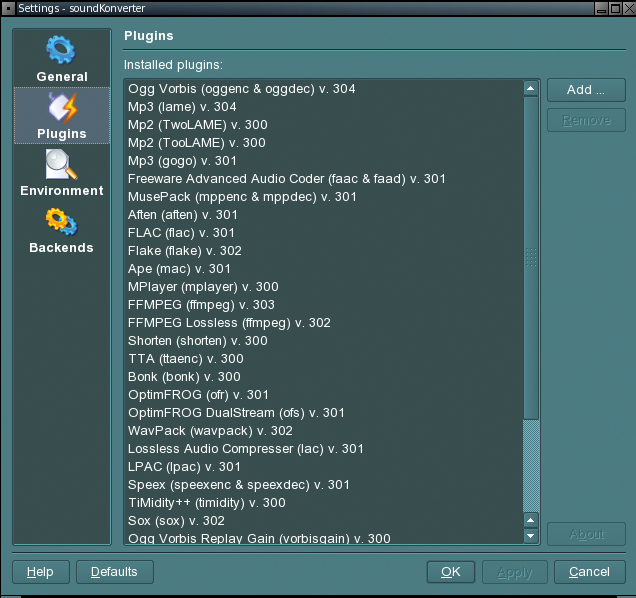
Task: Confirm with the OK button
Action: pos(451,572)
